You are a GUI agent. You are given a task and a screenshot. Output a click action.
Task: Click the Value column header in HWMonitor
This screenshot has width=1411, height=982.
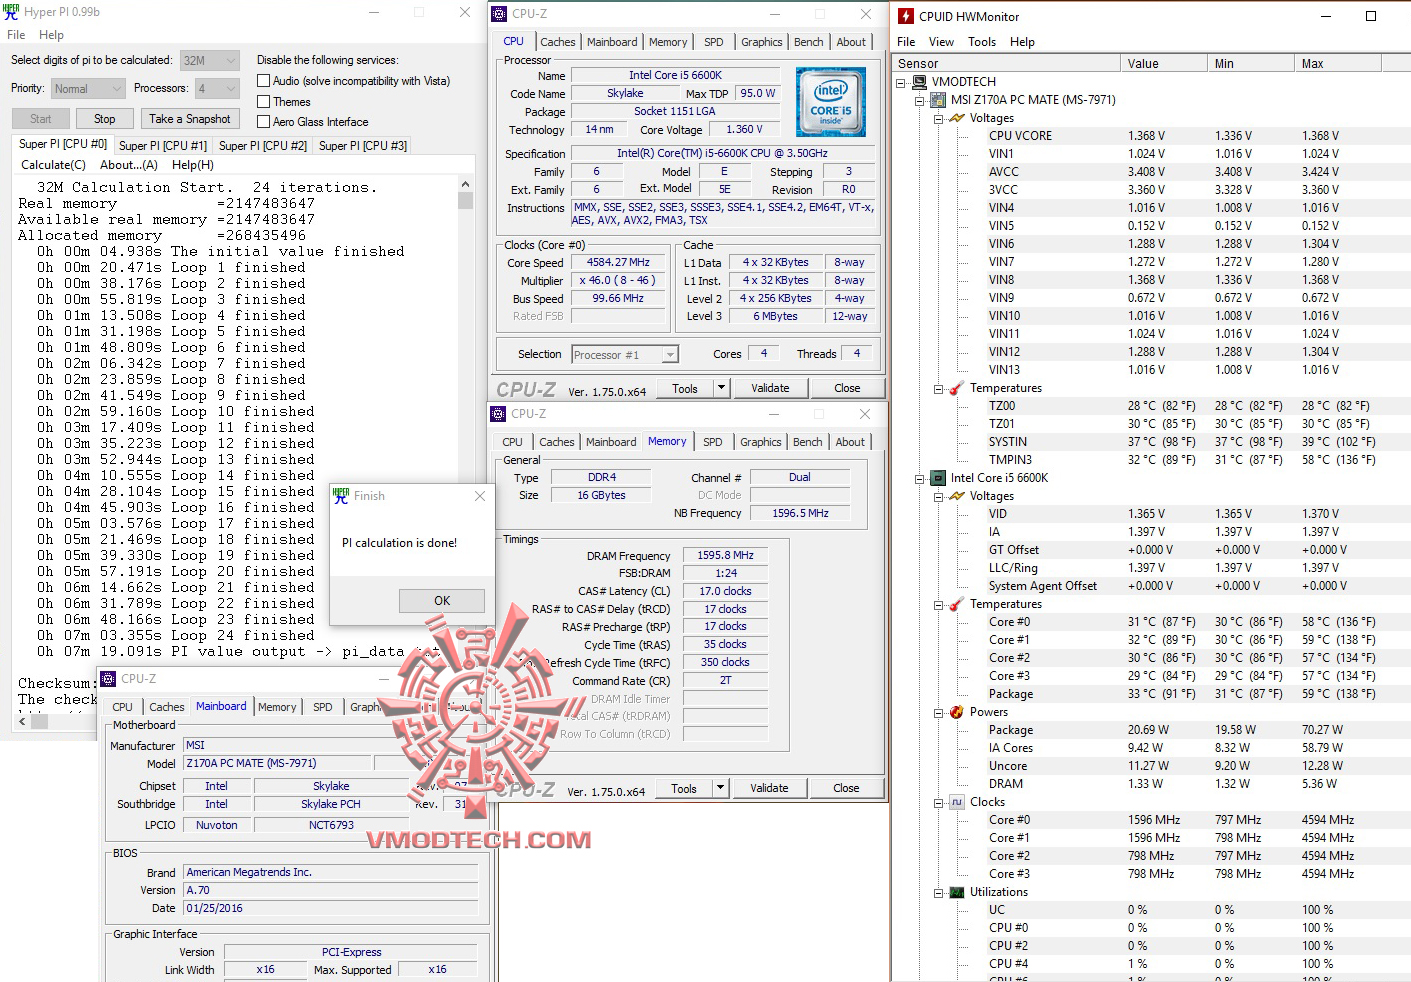pos(1164,63)
